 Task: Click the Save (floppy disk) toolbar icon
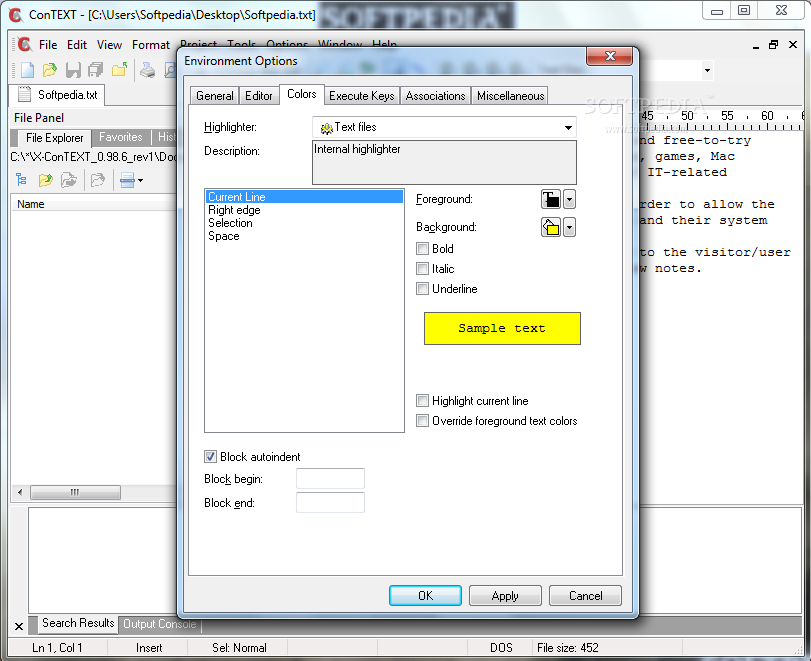tap(73, 70)
